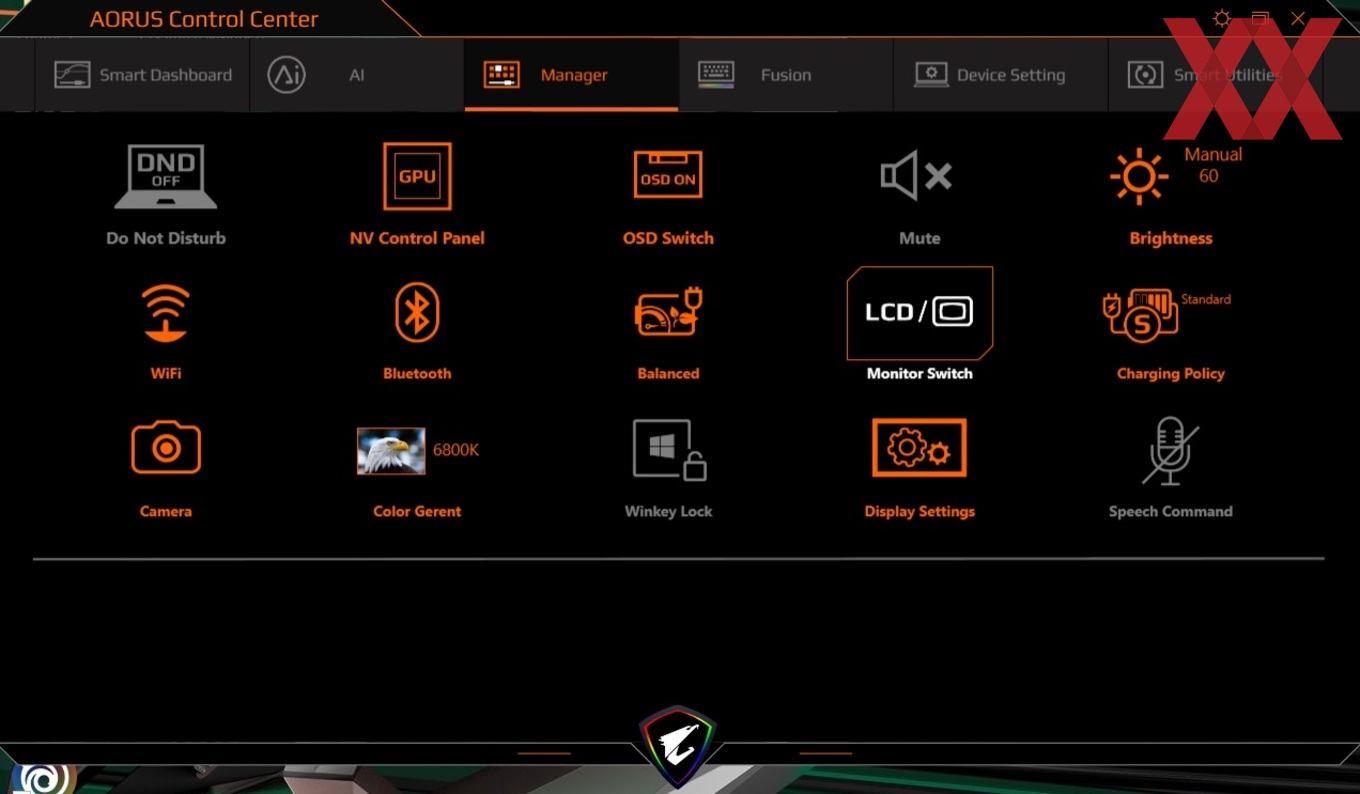Click the Balanced power mode icon
1360x794 pixels.
669,312
